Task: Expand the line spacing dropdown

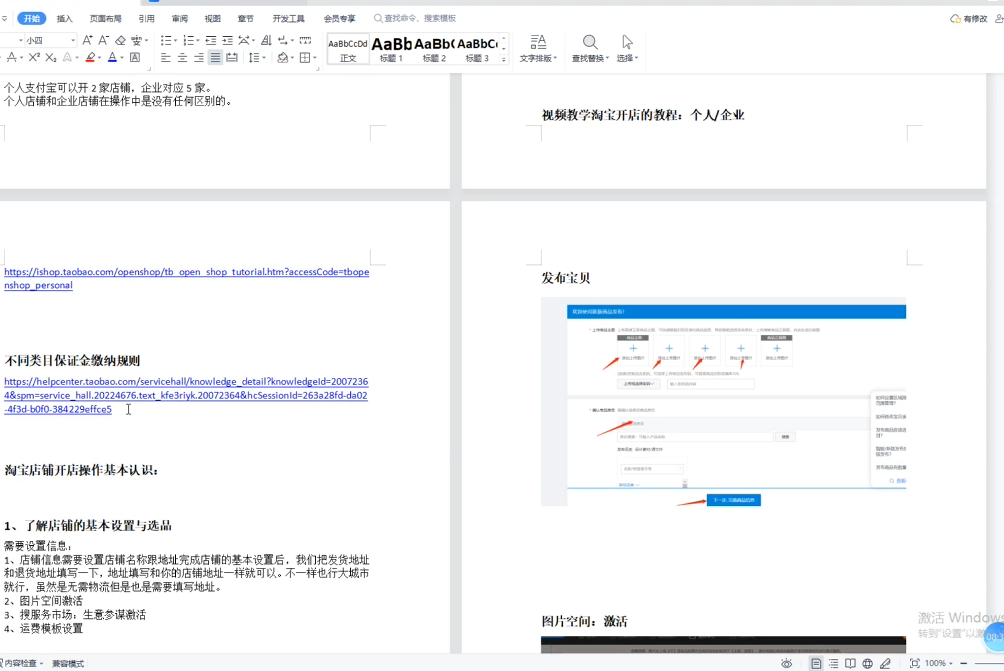Action: pos(263,58)
